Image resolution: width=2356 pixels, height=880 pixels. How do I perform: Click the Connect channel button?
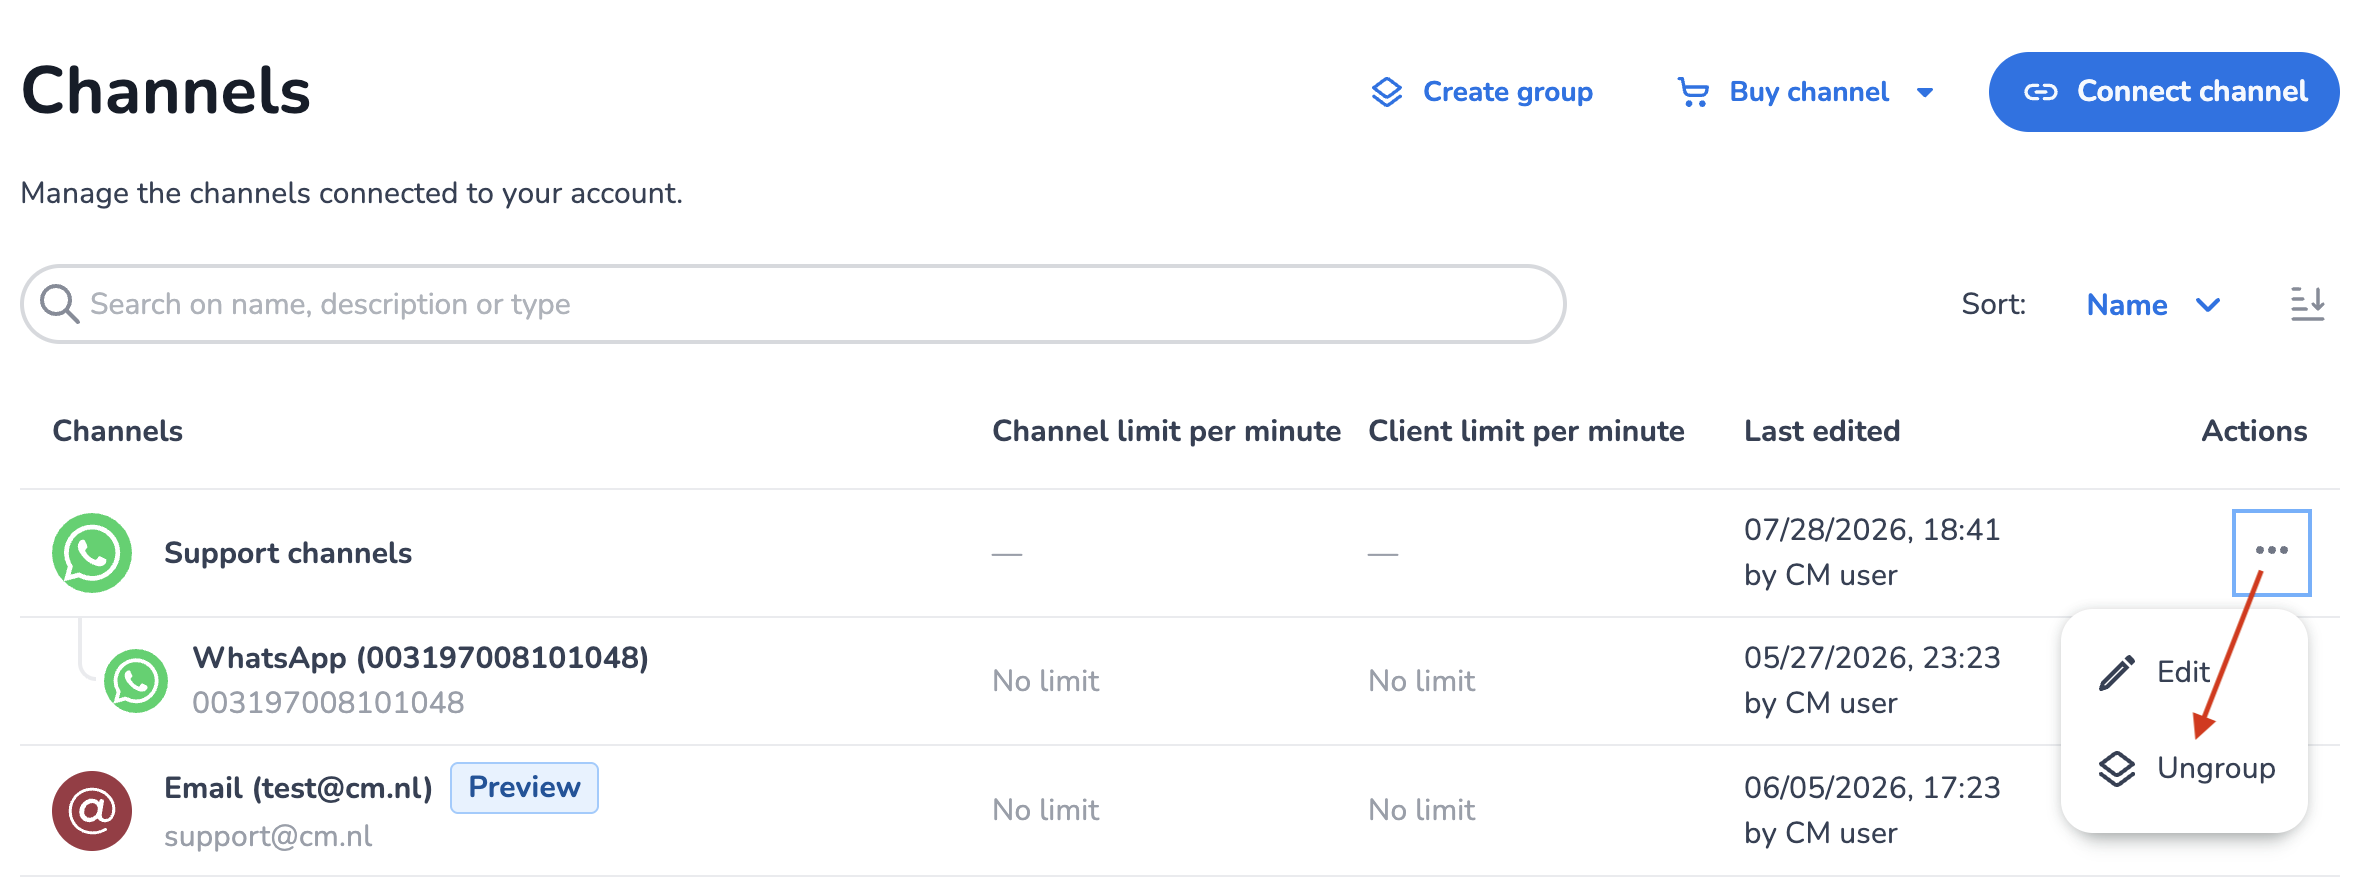pyautogui.click(x=2164, y=92)
